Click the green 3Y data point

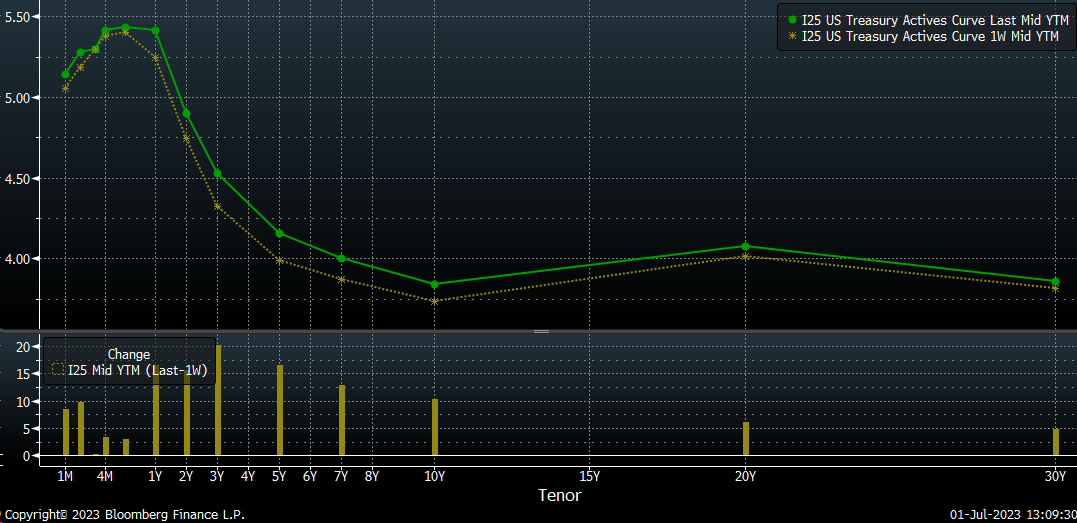click(217, 173)
